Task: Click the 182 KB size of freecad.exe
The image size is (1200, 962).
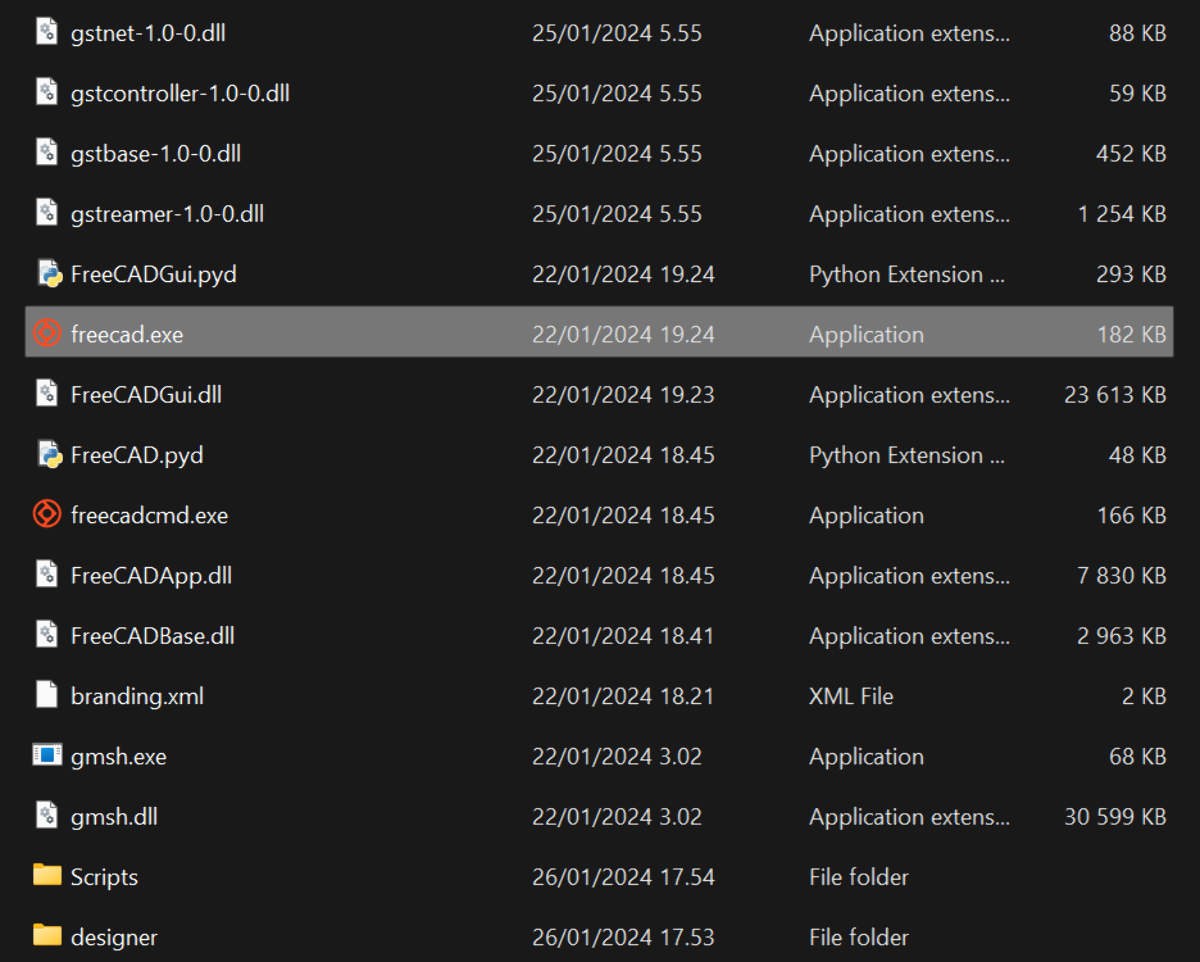Action: point(1131,335)
